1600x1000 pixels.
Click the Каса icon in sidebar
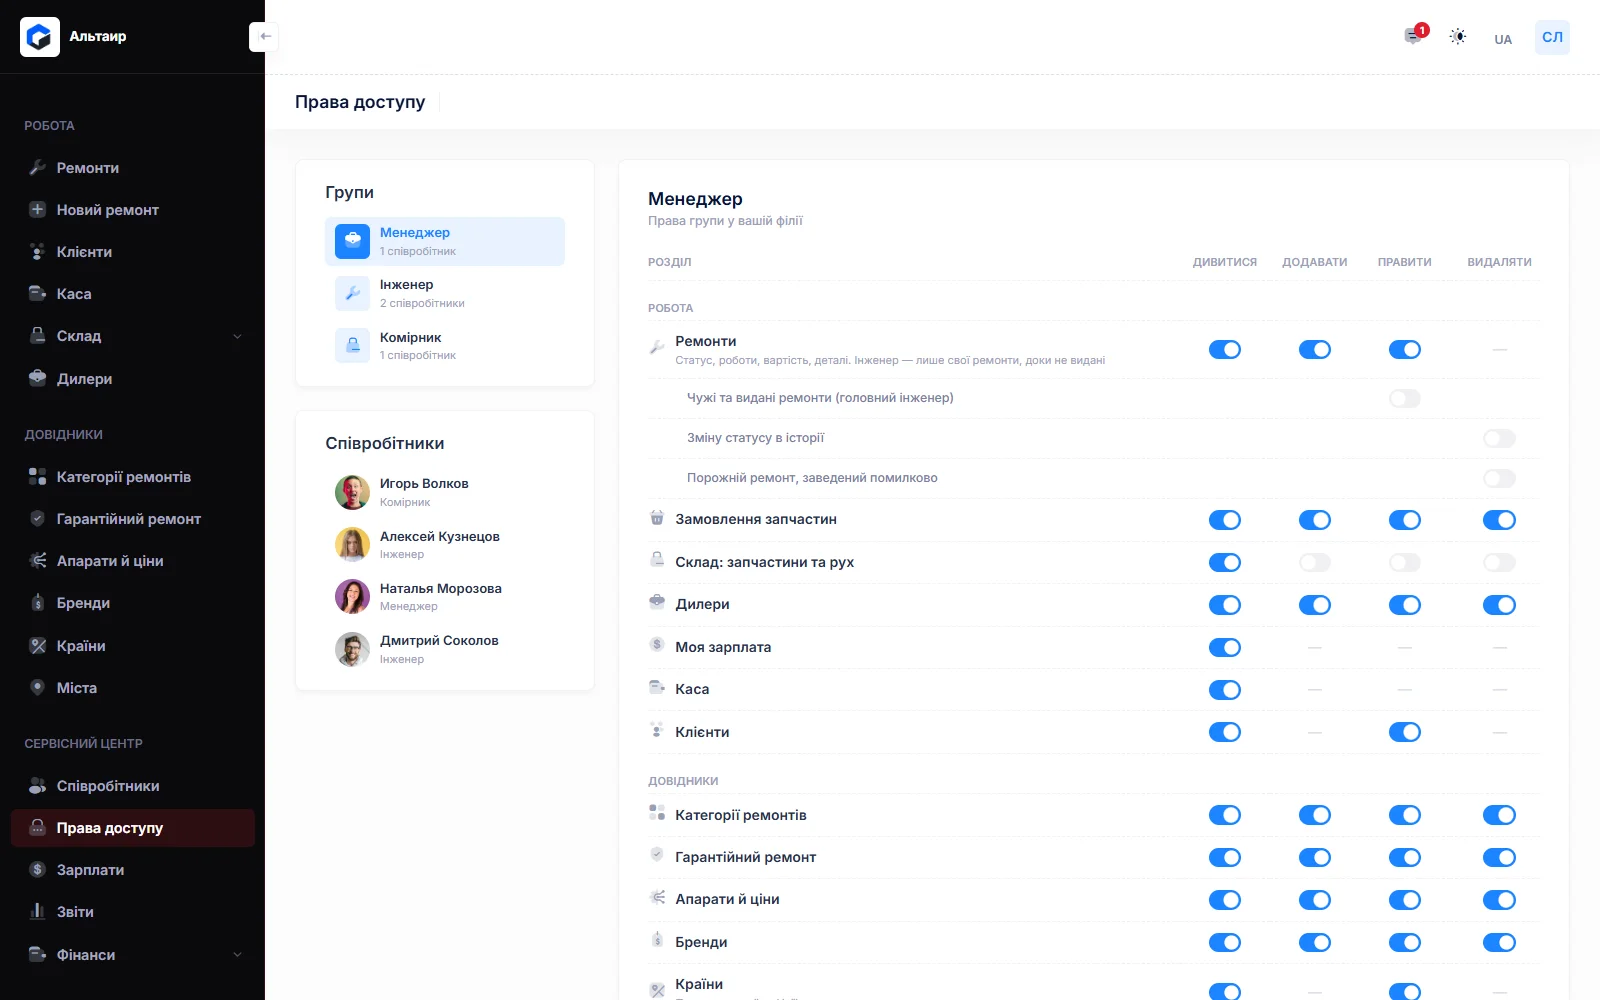click(x=38, y=294)
